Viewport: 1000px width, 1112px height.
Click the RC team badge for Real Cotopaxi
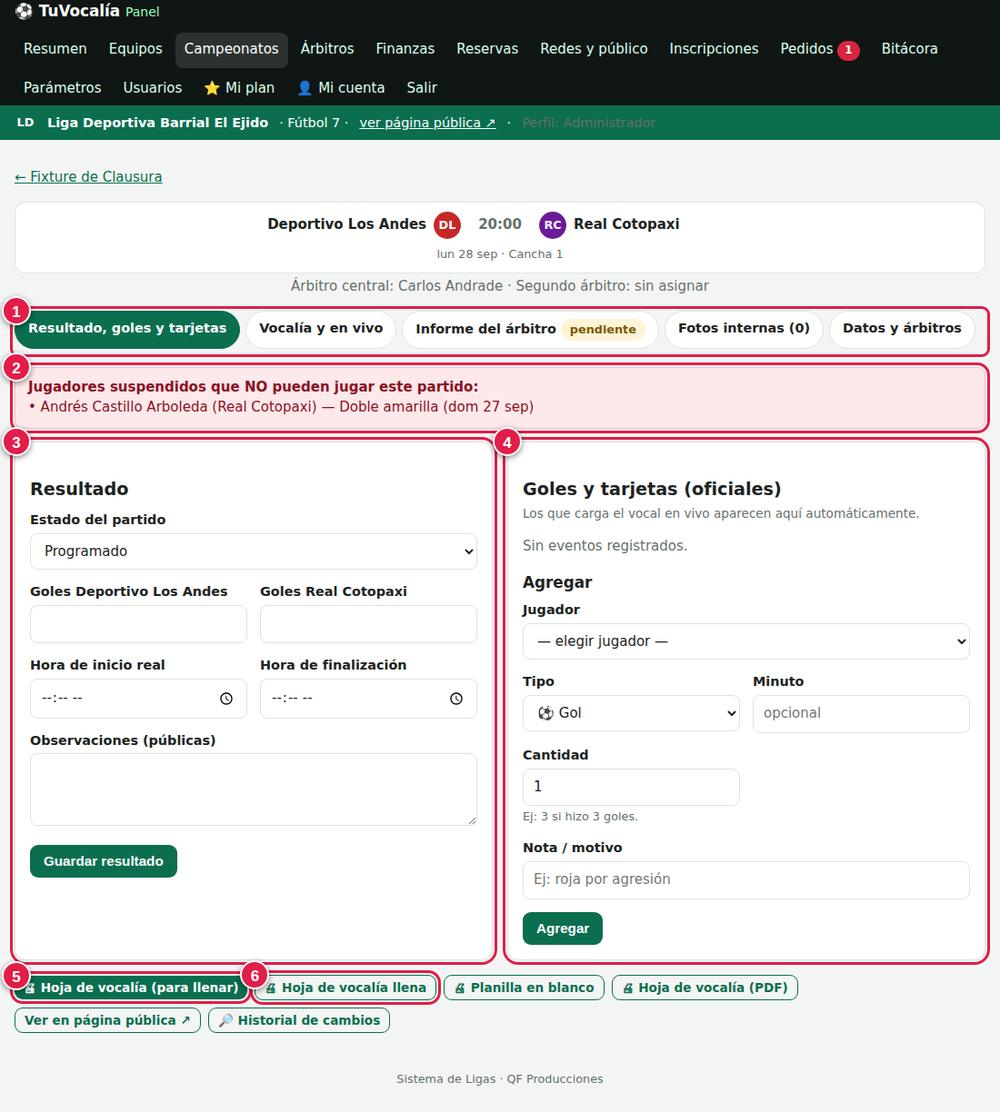(x=552, y=225)
